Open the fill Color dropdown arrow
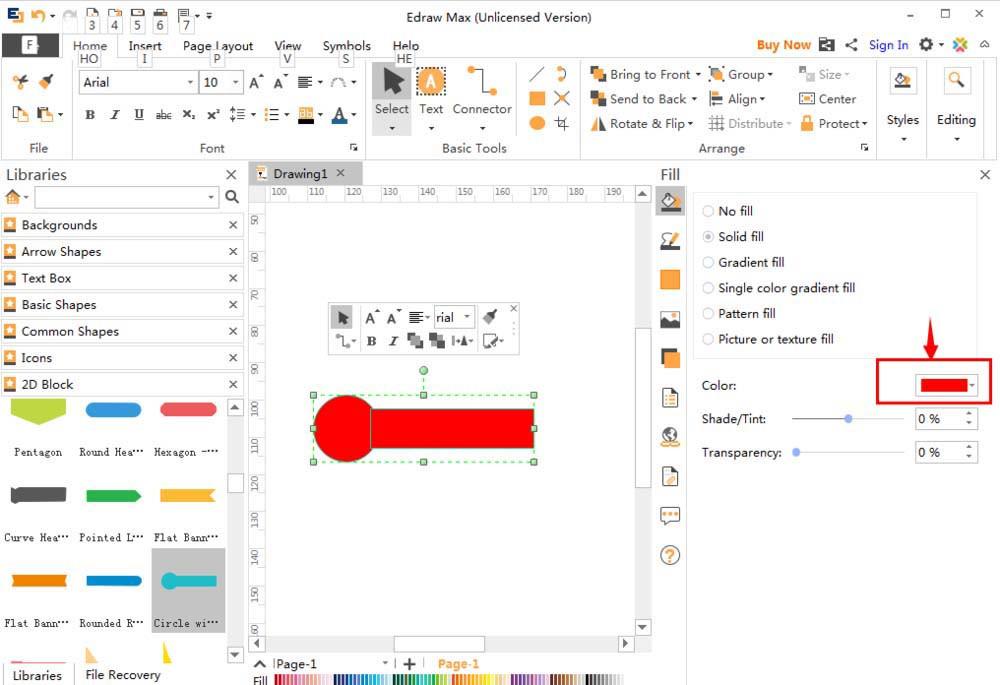 (x=972, y=386)
